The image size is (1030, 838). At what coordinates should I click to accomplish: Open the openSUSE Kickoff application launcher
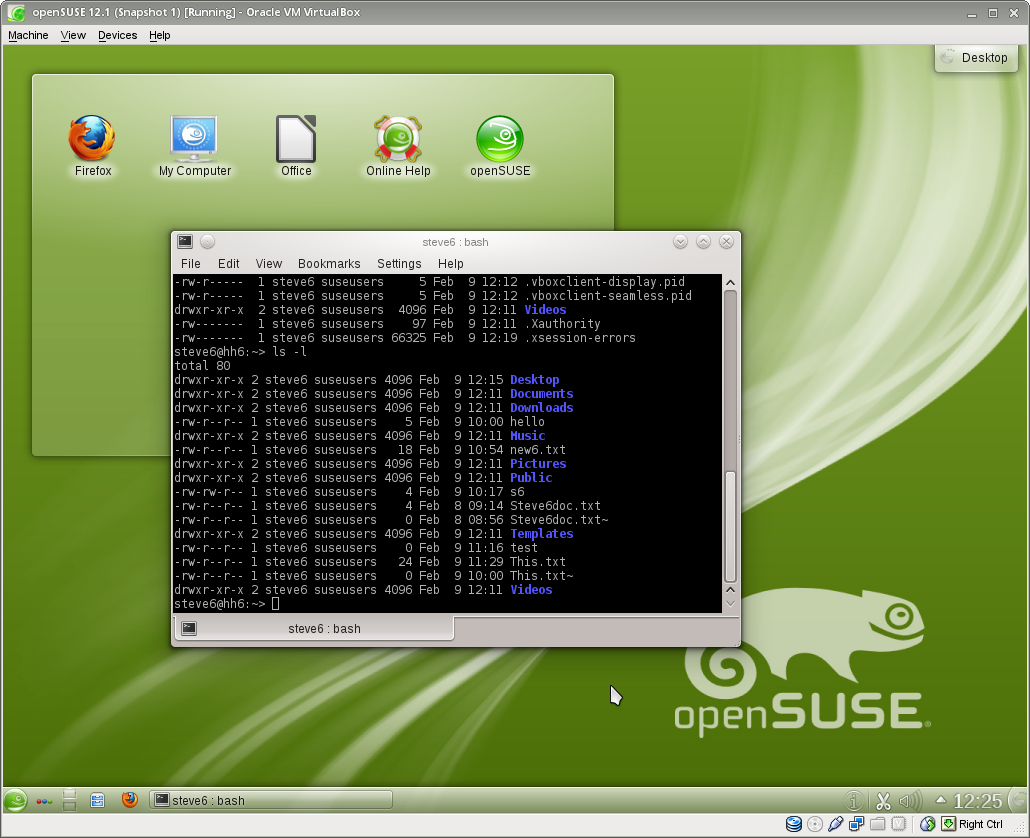(x=15, y=801)
